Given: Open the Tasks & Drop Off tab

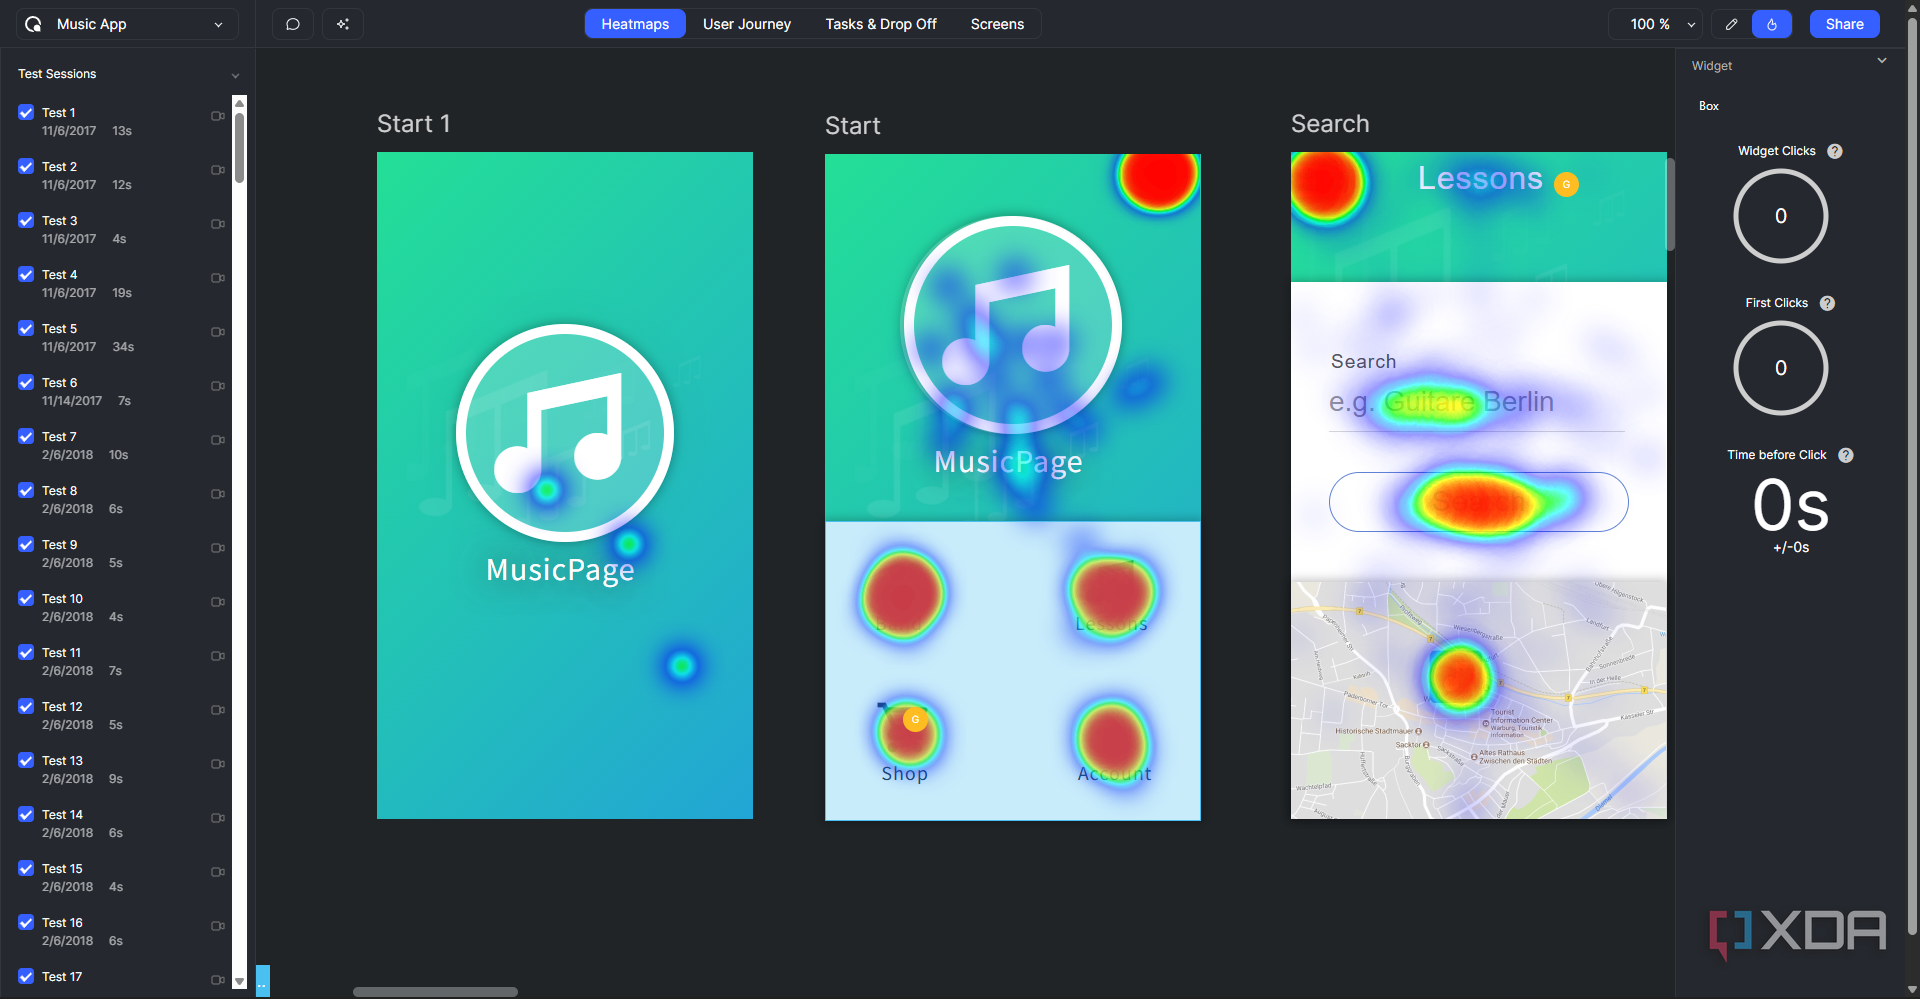Looking at the screenshot, I should coord(881,24).
